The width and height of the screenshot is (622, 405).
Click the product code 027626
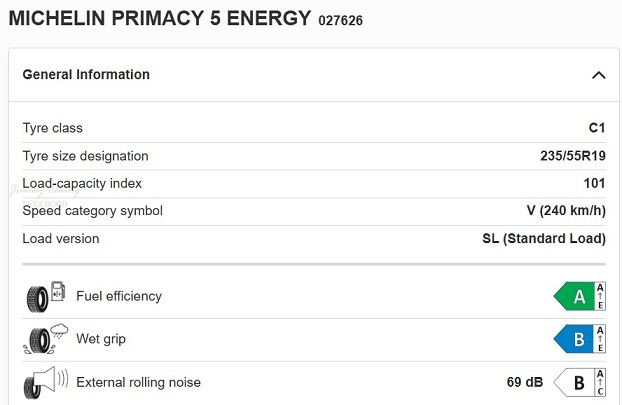tap(341, 20)
